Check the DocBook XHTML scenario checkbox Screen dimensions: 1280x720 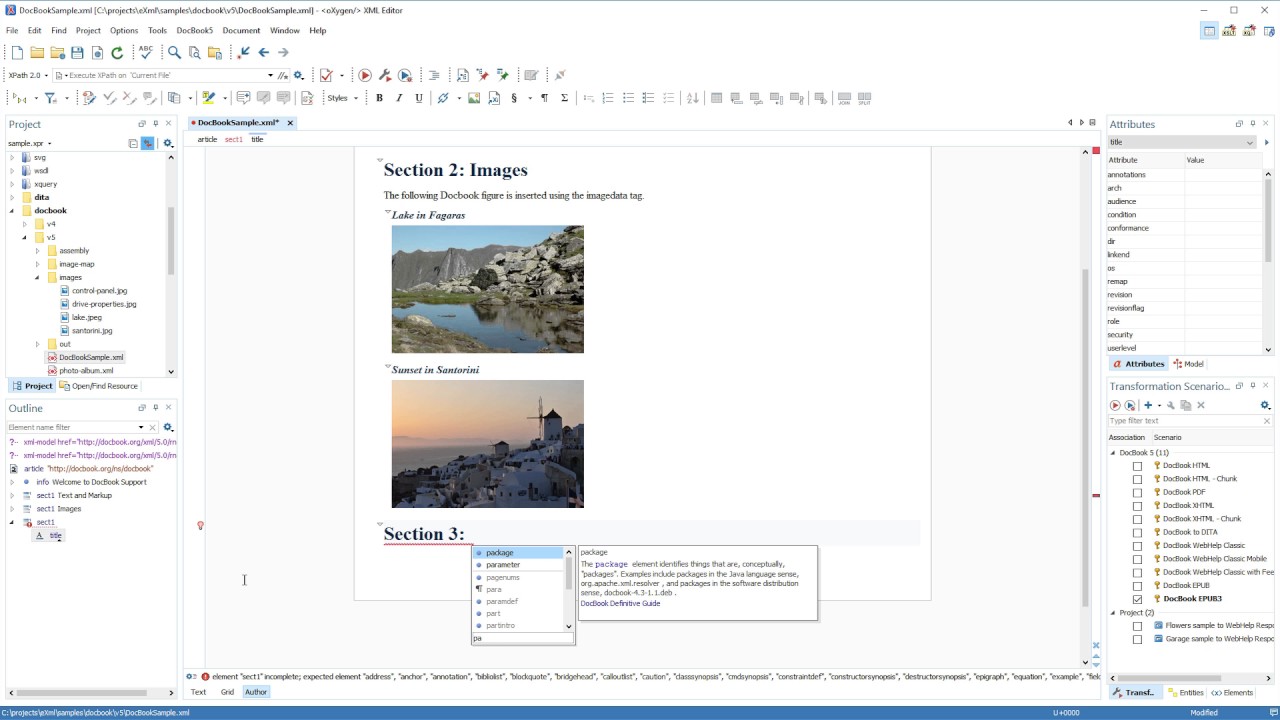1137,506
